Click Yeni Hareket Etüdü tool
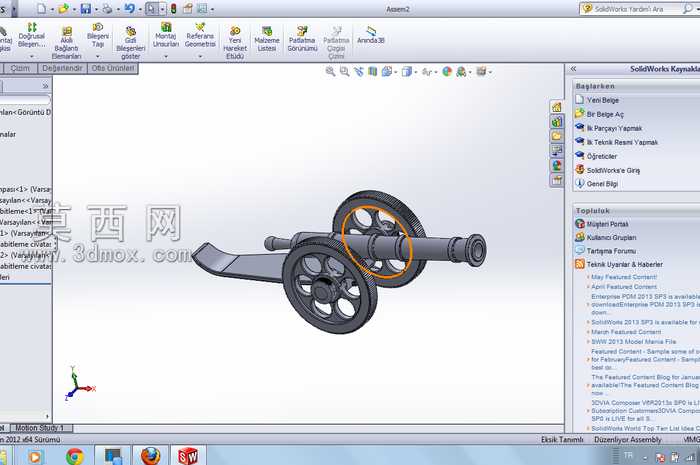The width and height of the screenshot is (700, 465). 235,43
